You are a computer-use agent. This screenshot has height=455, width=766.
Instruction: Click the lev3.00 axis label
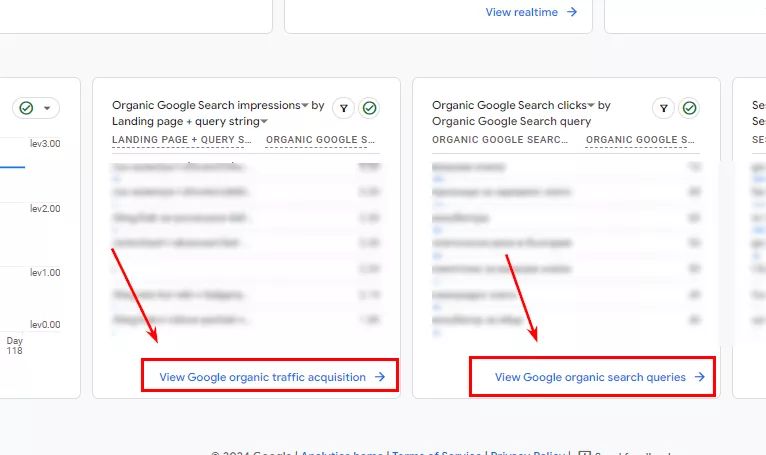pyautogui.click(x=45, y=144)
